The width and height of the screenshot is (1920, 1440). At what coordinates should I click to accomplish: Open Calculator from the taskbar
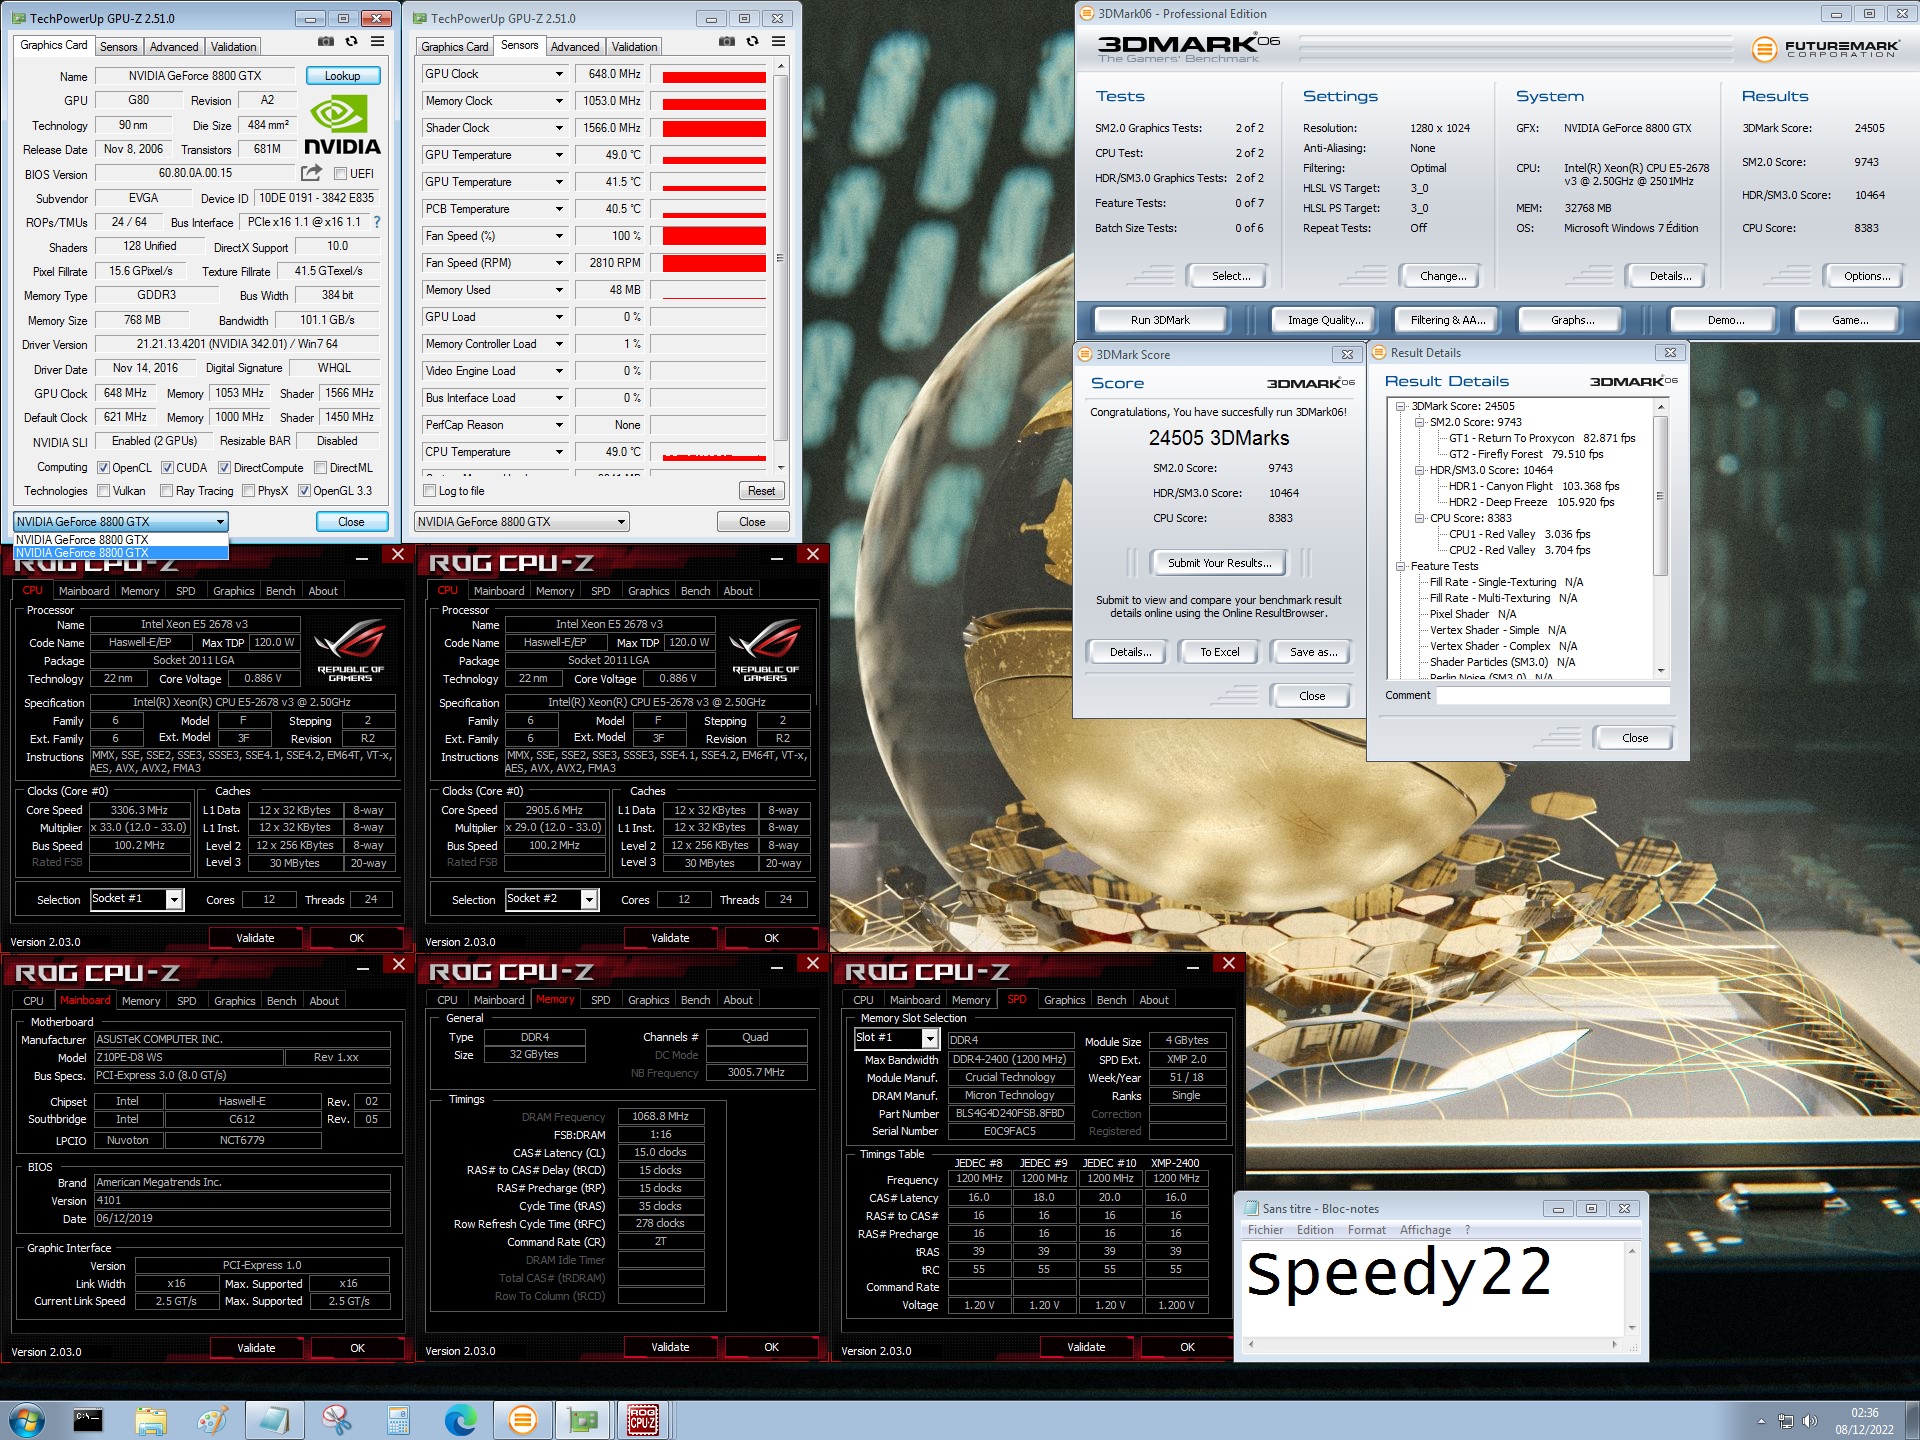point(399,1419)
